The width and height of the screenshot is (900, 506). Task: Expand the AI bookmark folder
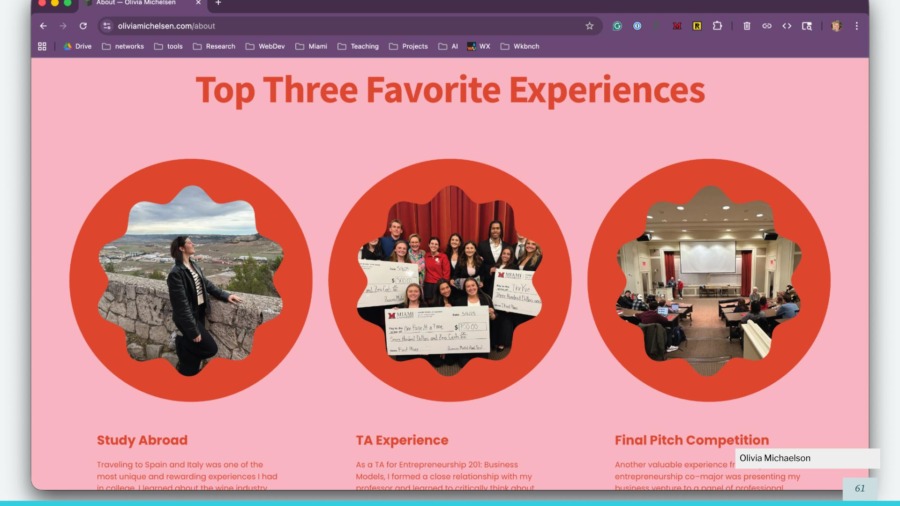(x=448, y=46)
